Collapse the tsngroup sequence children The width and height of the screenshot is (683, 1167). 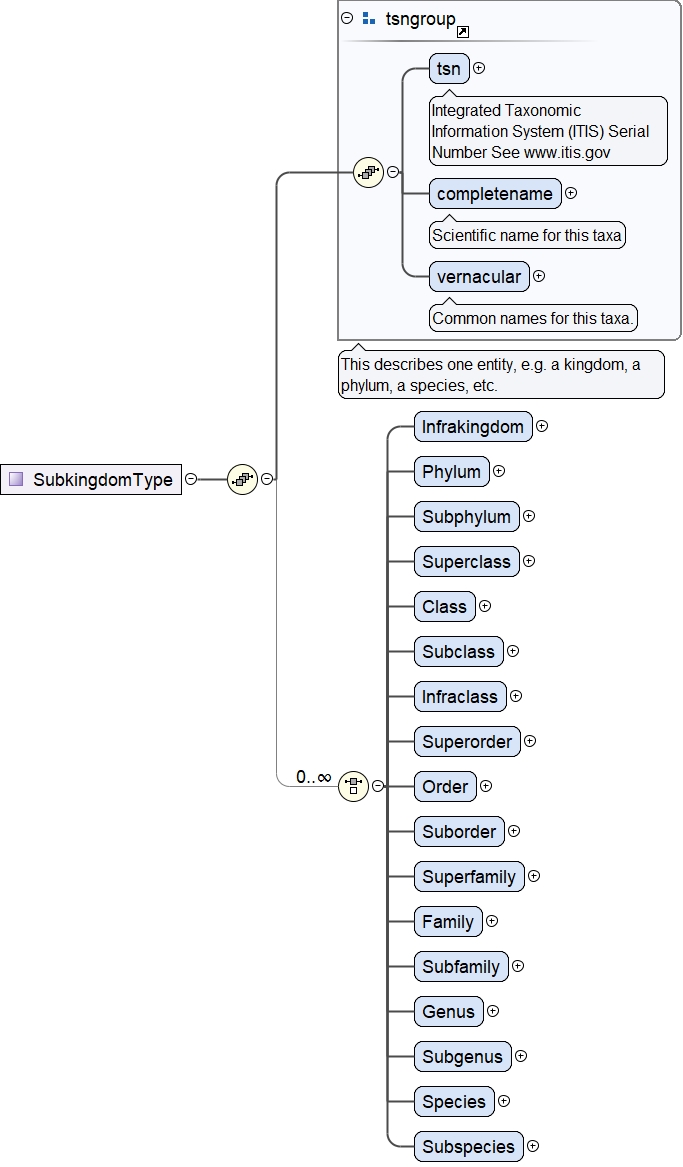click(x=393, y=173)
